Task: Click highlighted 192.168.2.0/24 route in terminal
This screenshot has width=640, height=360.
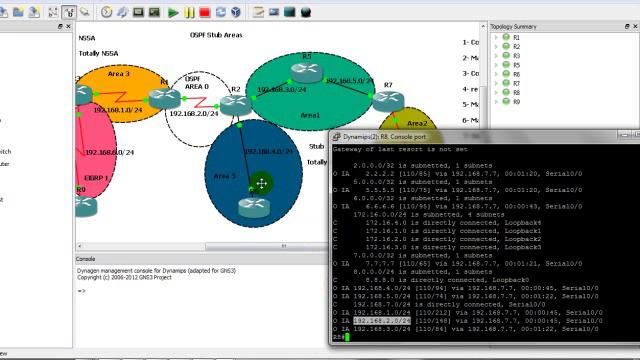Action: [x=382, y=321]
